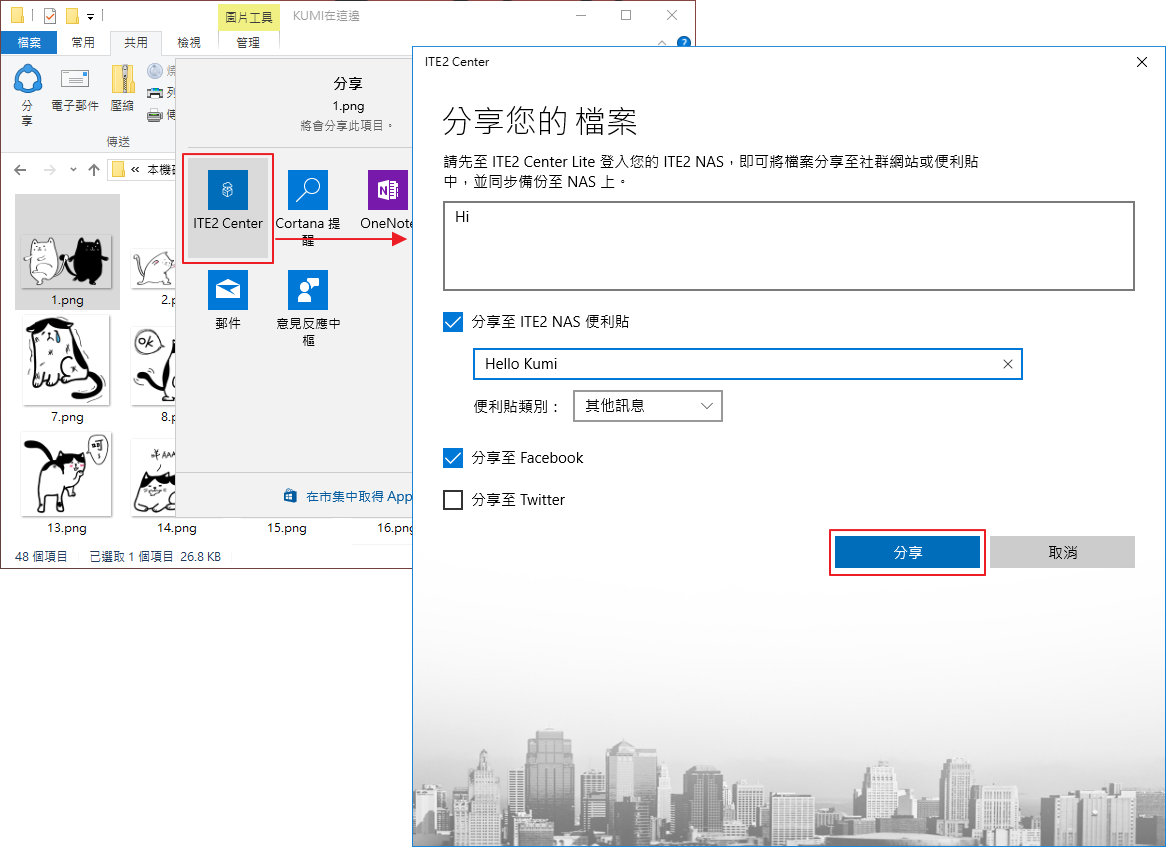Choose OneNote in the share panel
Viewport: 1166px width, 848px height.
pos(387,200)
